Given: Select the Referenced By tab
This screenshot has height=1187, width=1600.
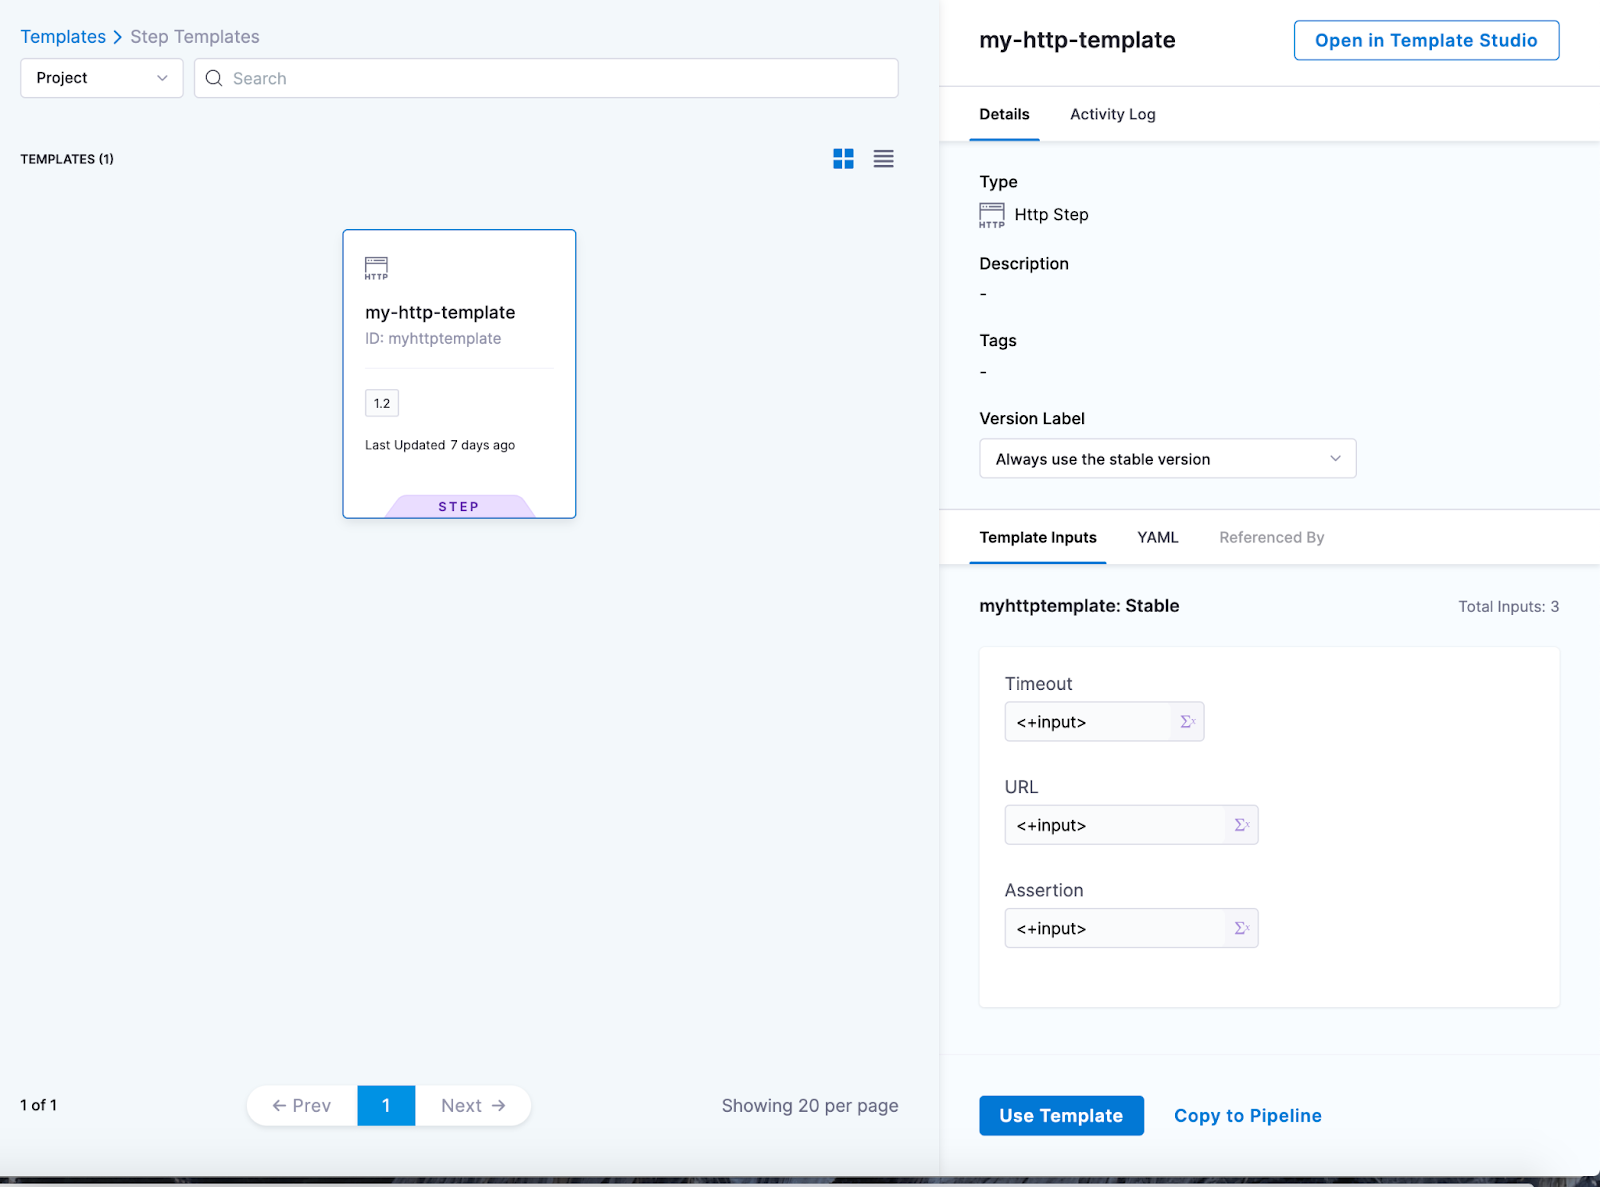Looking at the screenshot, I should (x=1271, y=537).
